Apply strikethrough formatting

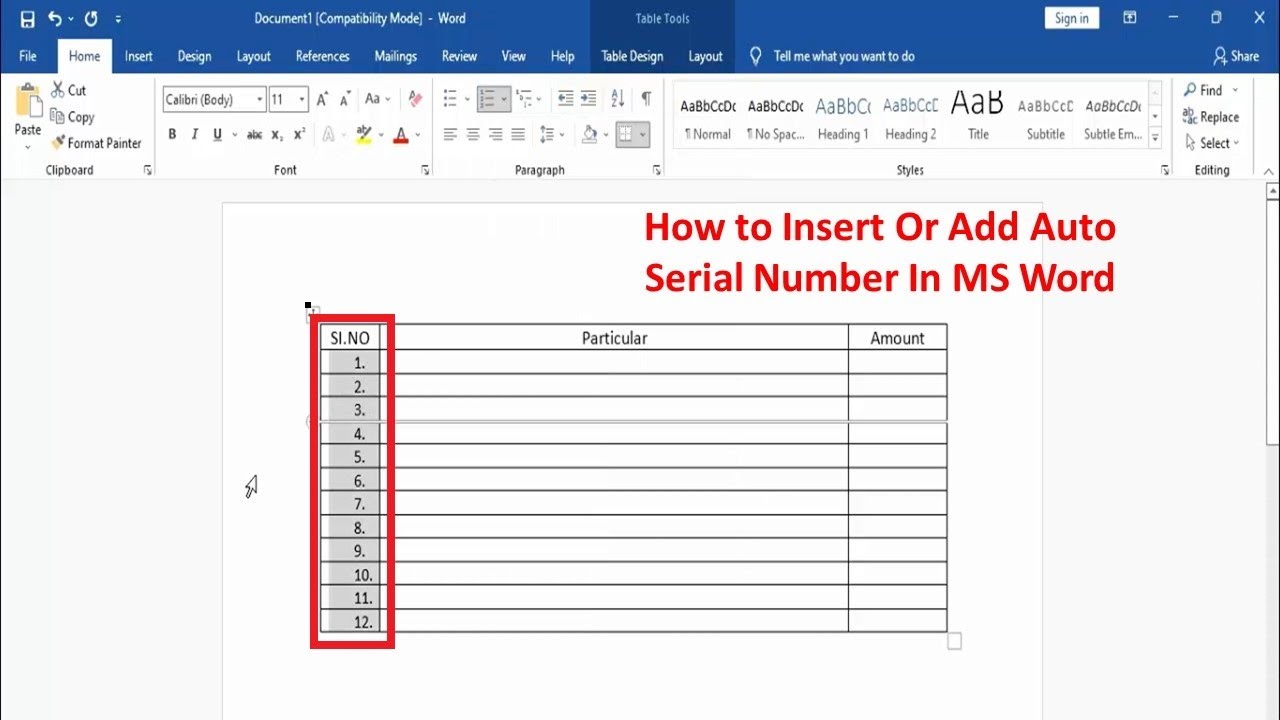click(254, 134)
